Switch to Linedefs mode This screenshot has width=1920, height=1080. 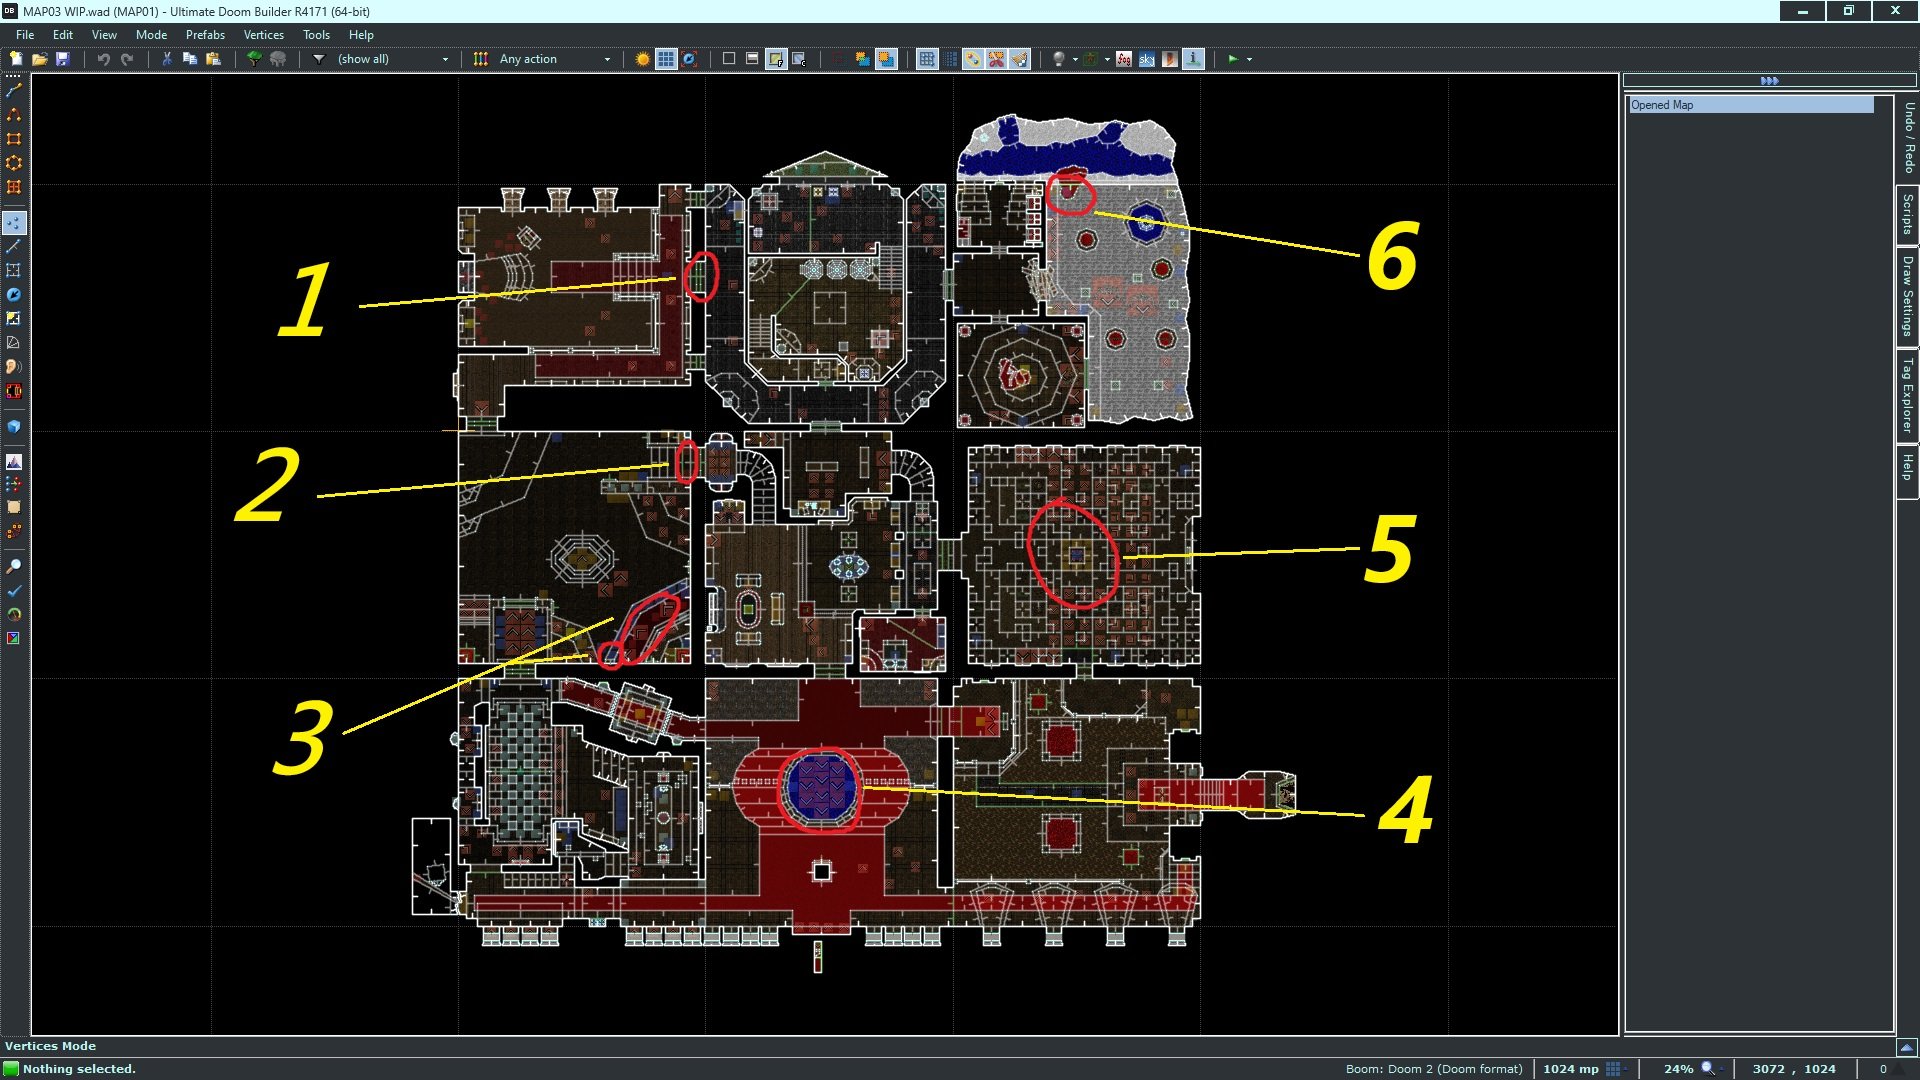[14, 246]
